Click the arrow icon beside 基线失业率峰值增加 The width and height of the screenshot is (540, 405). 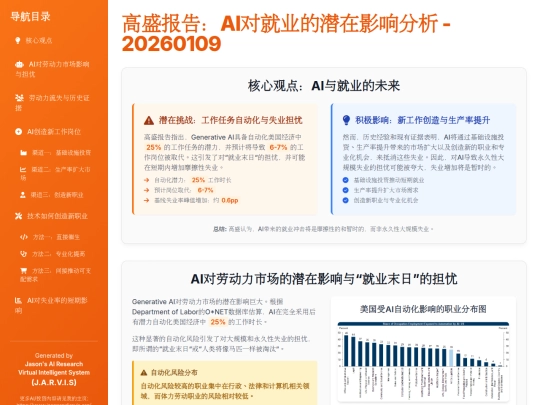pyautogui.click(x=147, y=200)
